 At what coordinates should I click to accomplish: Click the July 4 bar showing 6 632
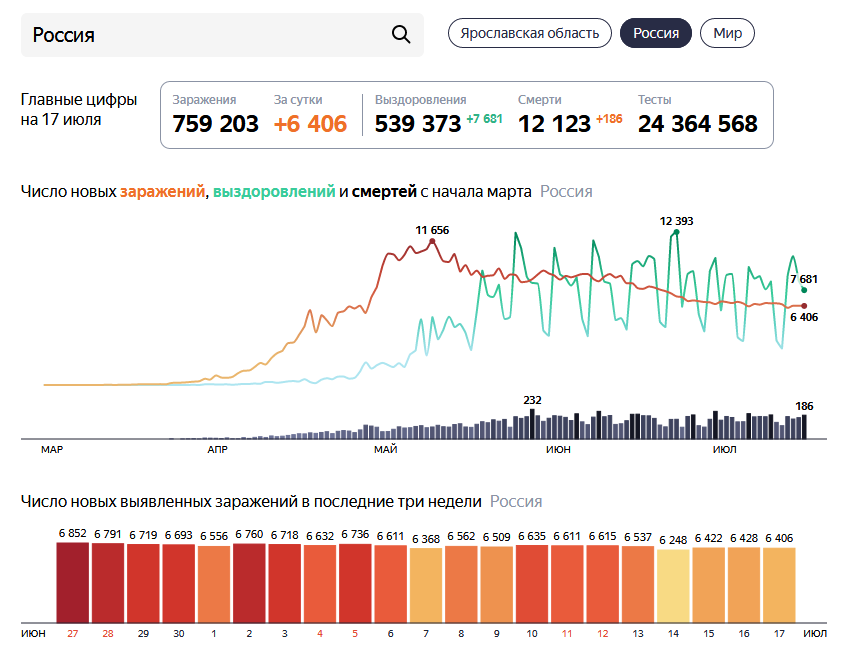[320, 584]
